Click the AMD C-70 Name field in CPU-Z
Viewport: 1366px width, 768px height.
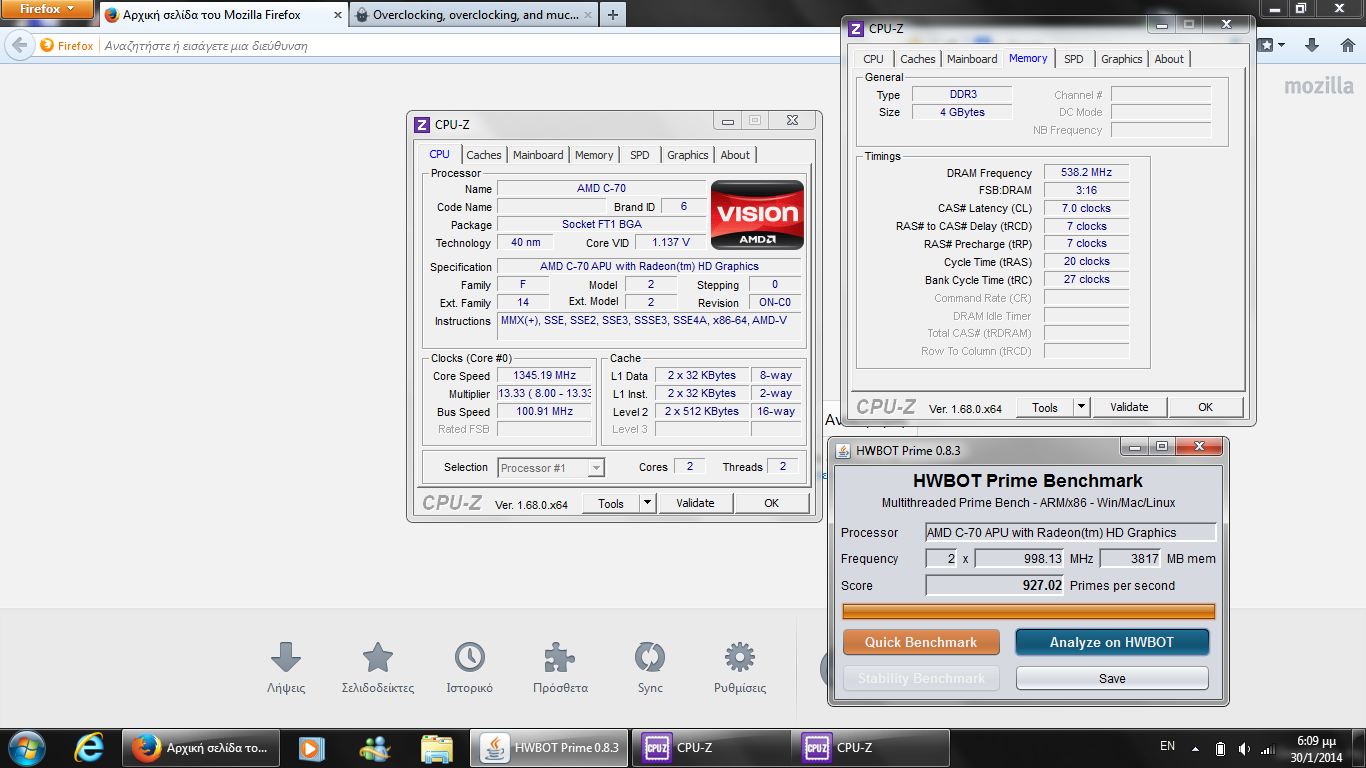coord(601,189)
